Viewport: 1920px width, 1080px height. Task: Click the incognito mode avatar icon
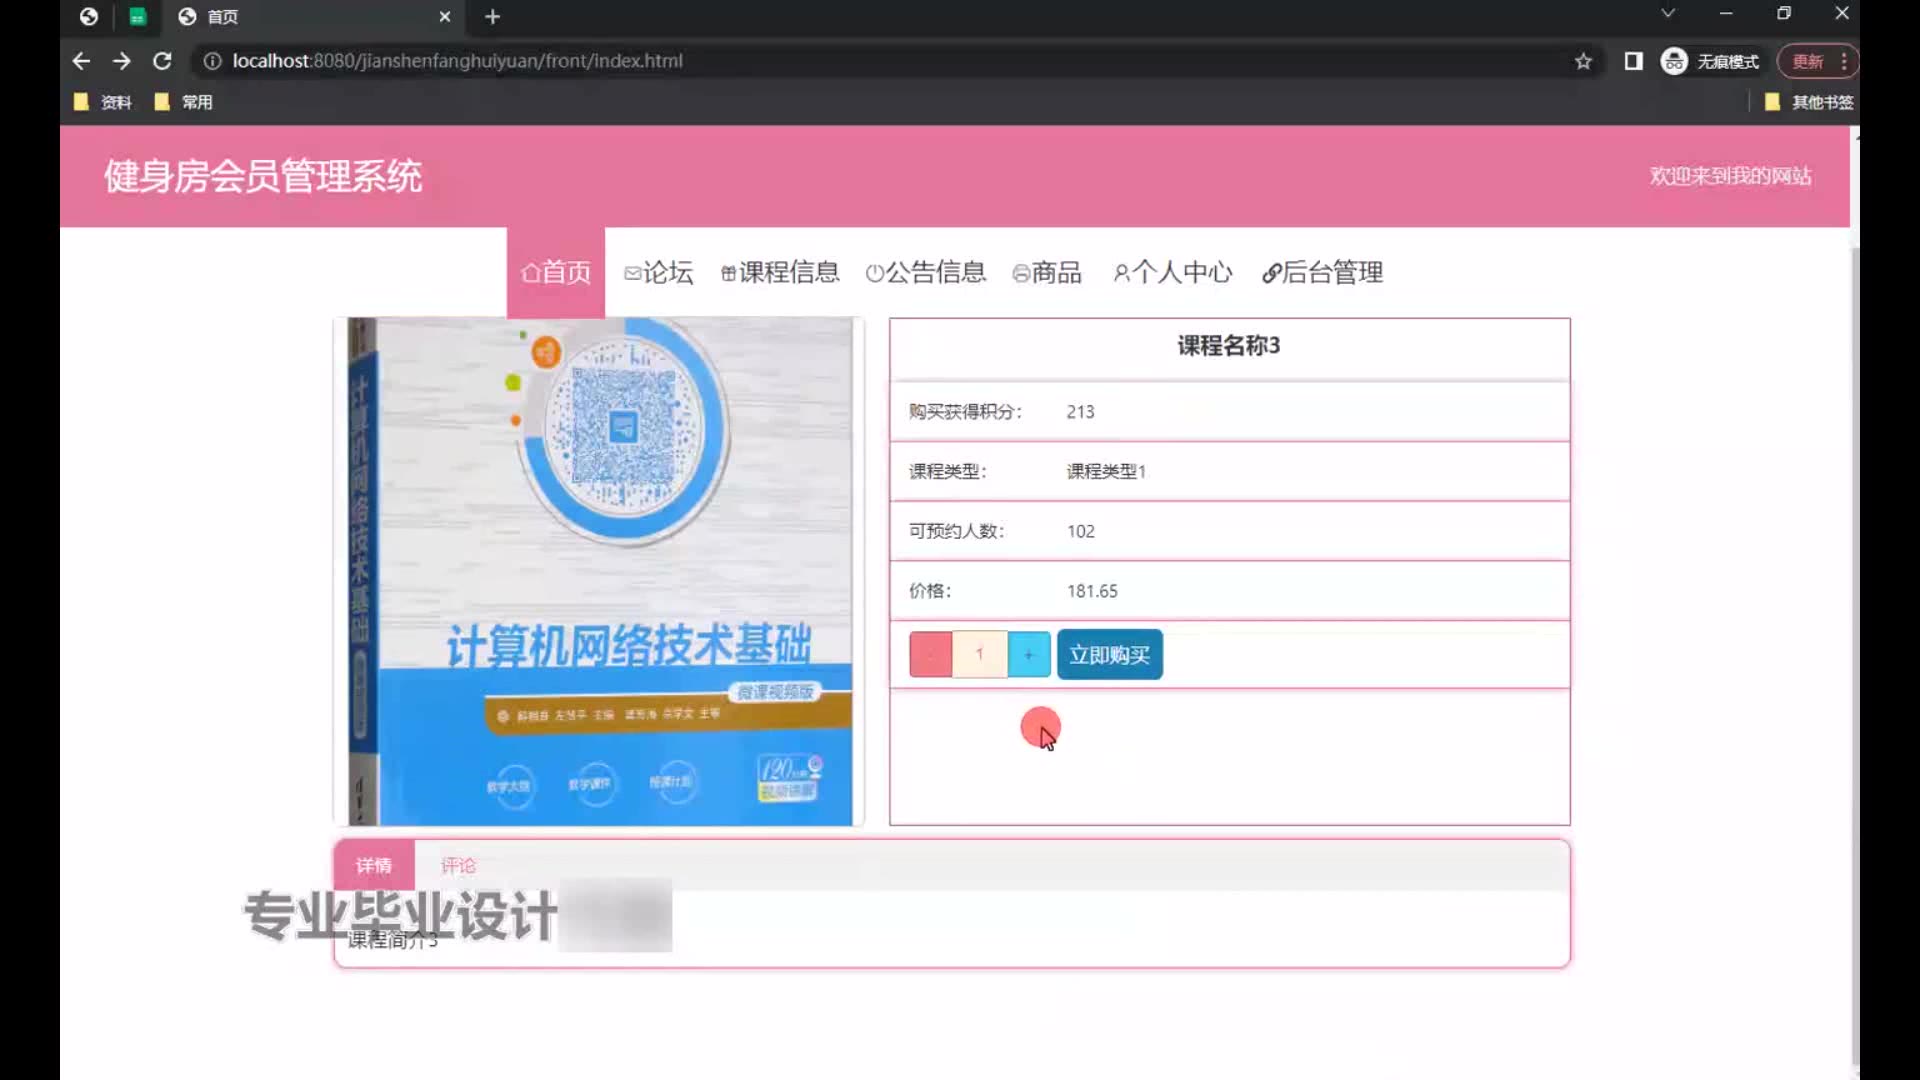[1674, 61]
